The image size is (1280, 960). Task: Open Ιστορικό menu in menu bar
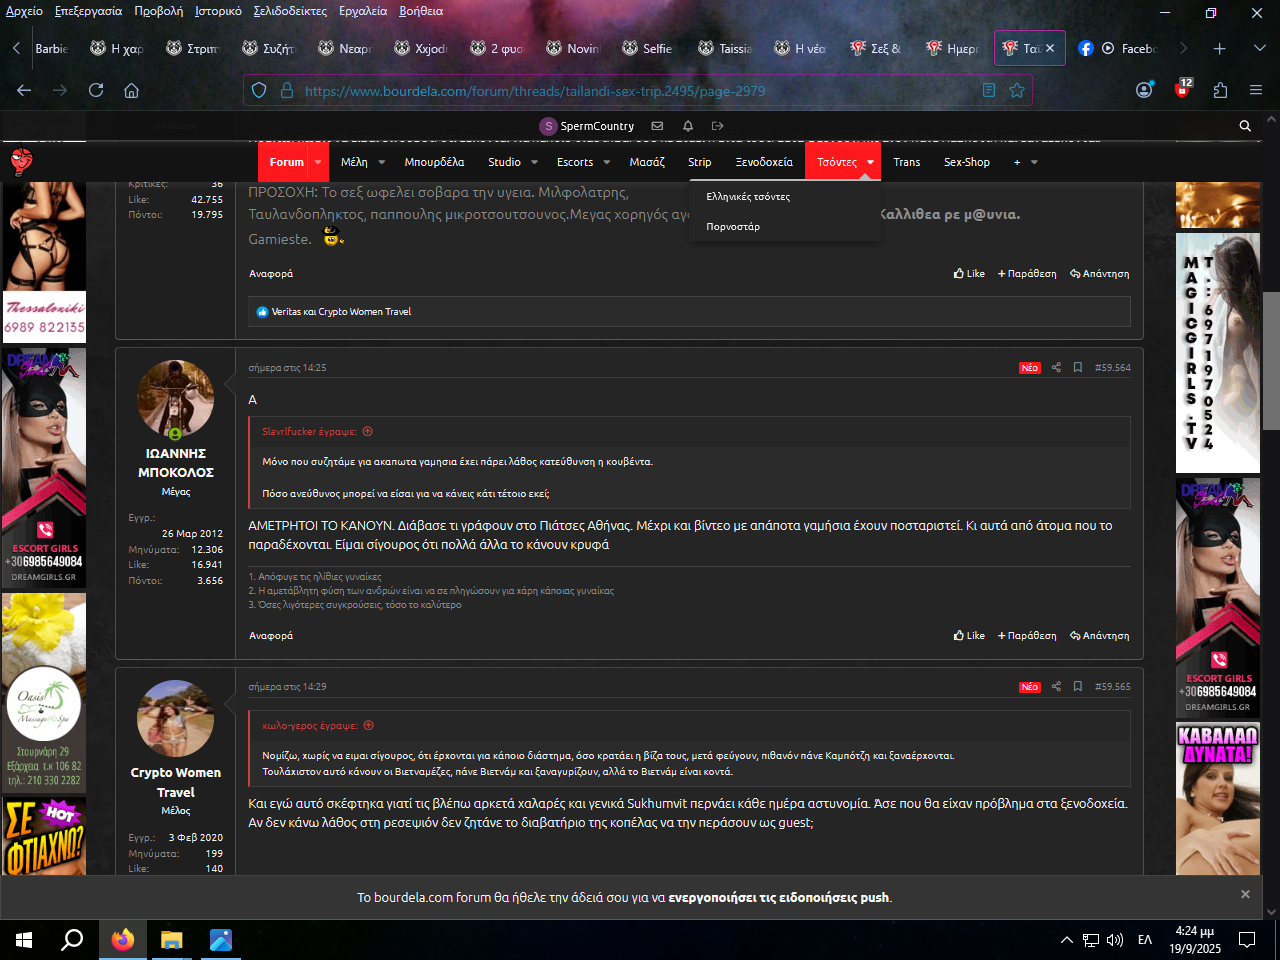(x=218, y=11)
